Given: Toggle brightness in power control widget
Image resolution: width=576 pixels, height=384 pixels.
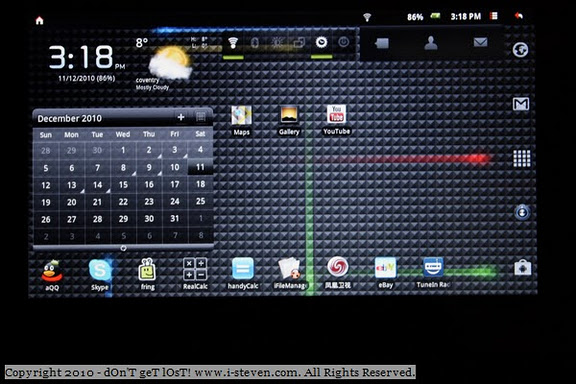Looking at the screenshot, I should pos(277,43).
